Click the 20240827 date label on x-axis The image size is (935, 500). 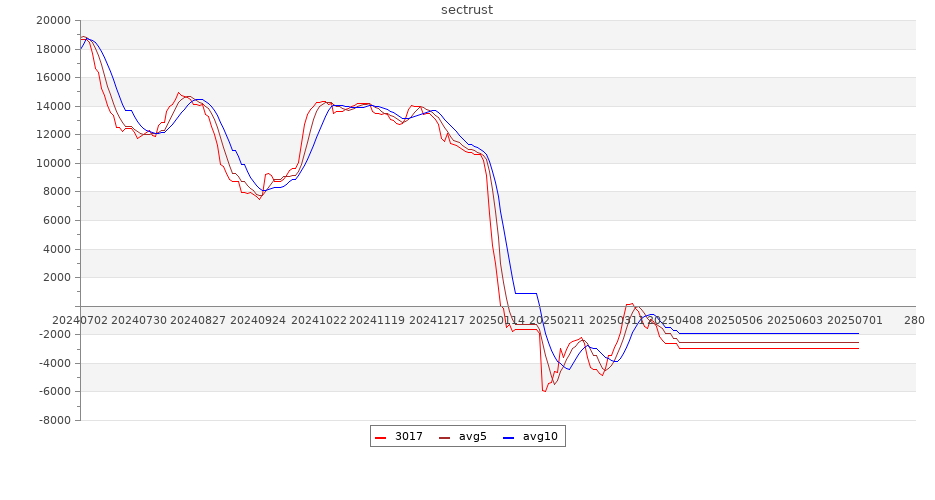tap(198, 320)
